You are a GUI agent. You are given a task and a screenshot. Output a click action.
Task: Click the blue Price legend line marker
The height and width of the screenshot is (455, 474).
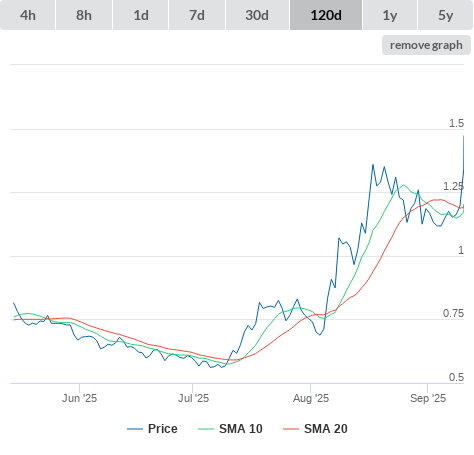[x=135, y=429]
